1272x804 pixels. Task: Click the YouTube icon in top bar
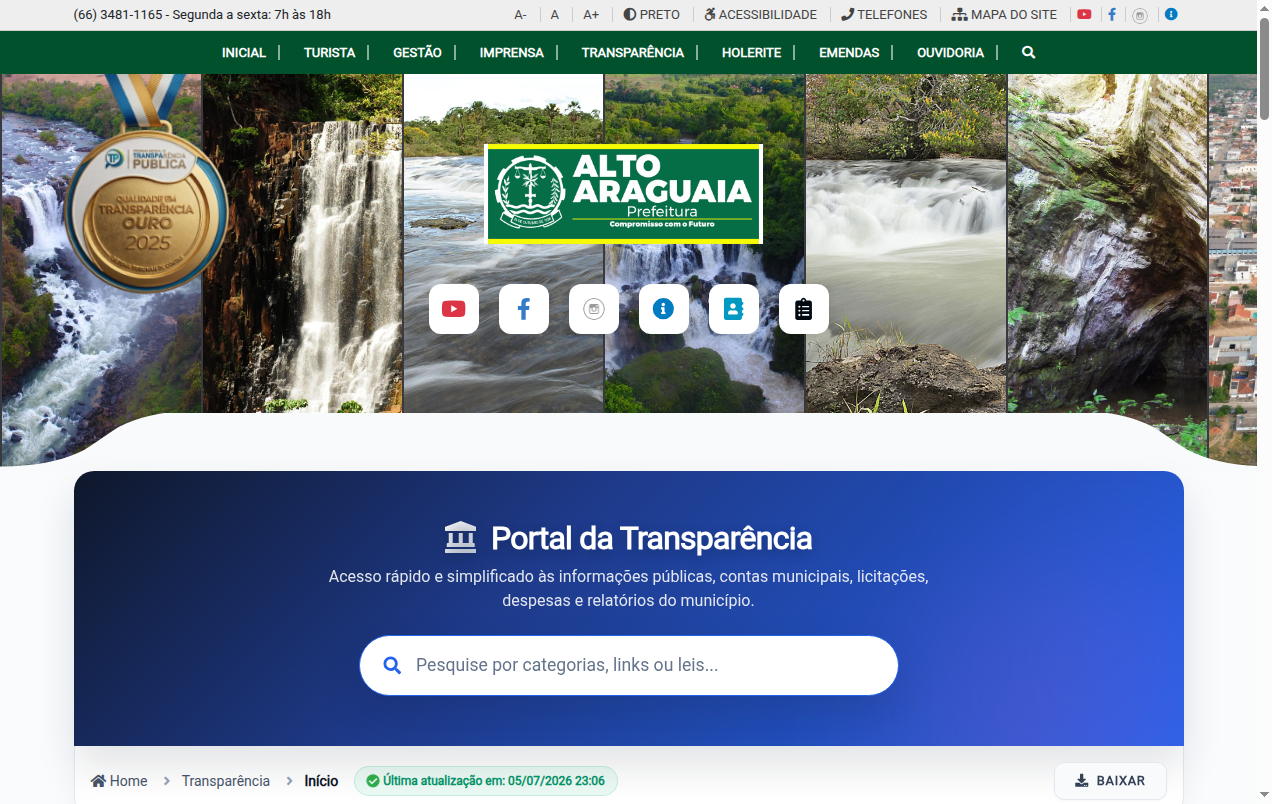(1084, 15)
